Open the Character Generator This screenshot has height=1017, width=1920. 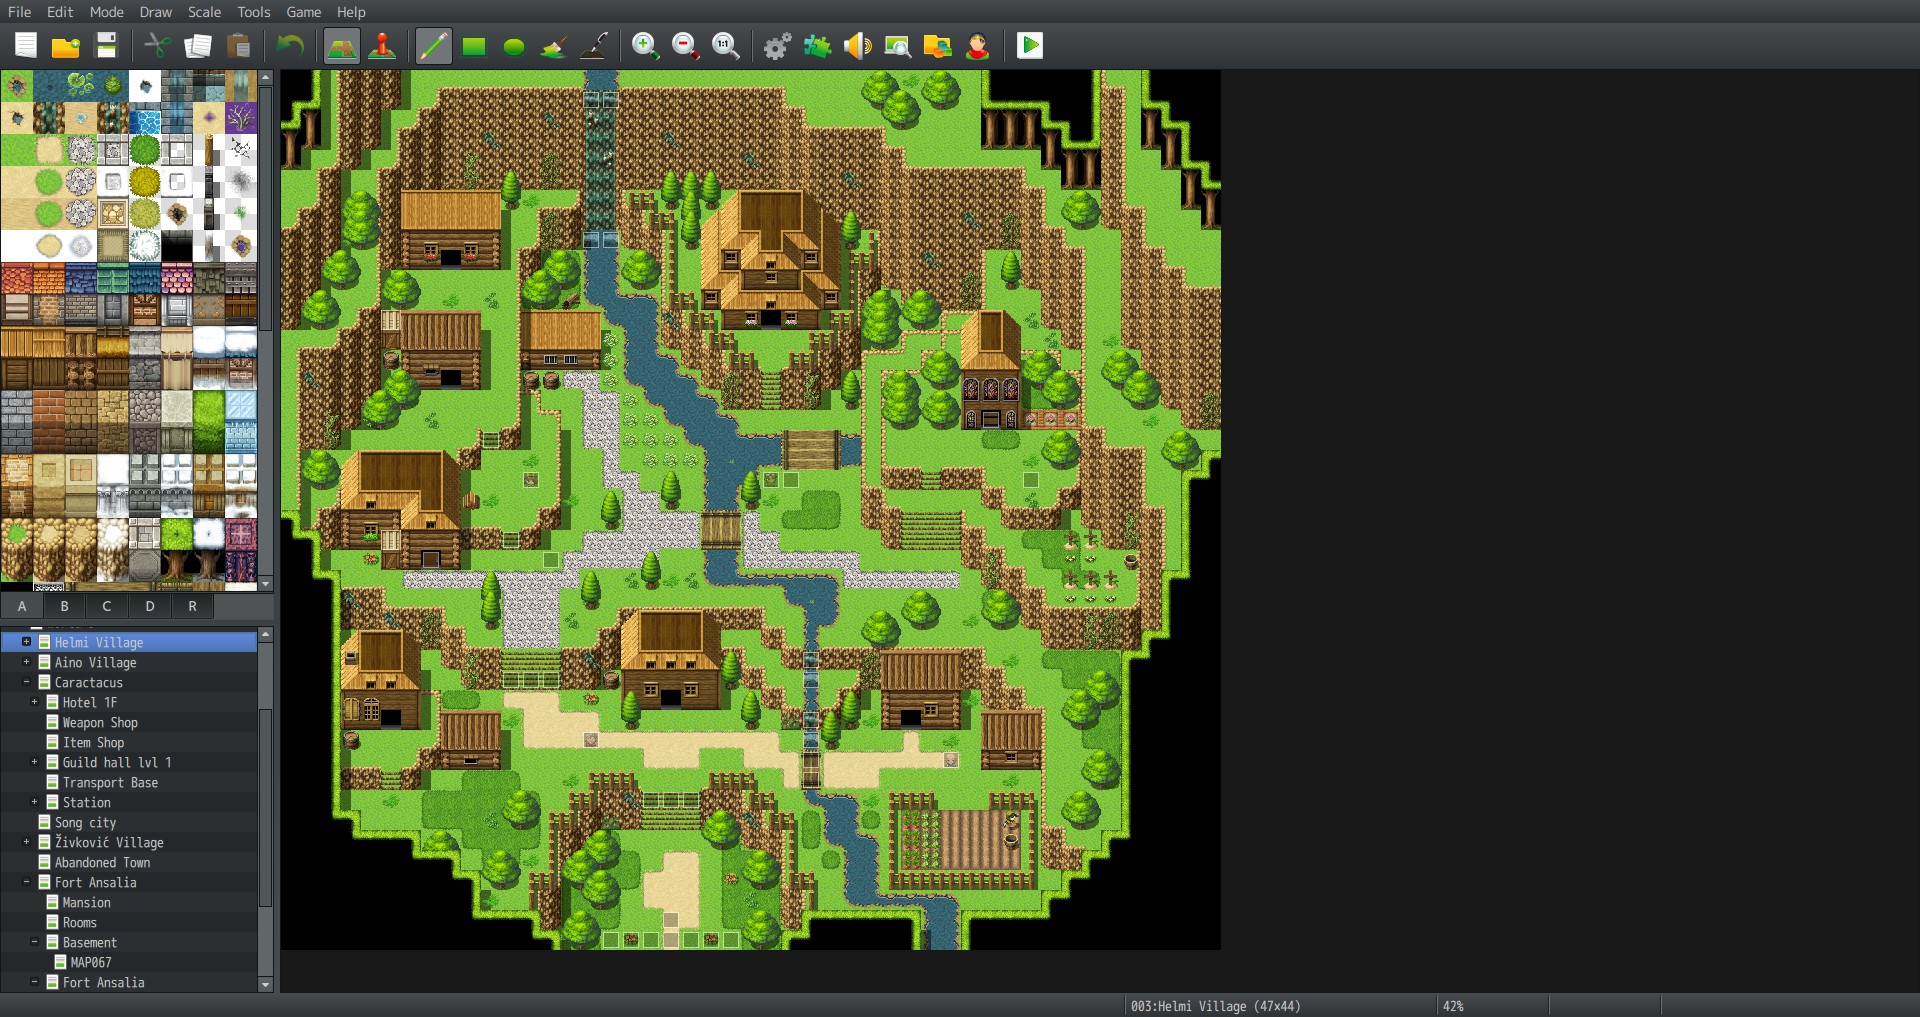click(x=978, y=45)
